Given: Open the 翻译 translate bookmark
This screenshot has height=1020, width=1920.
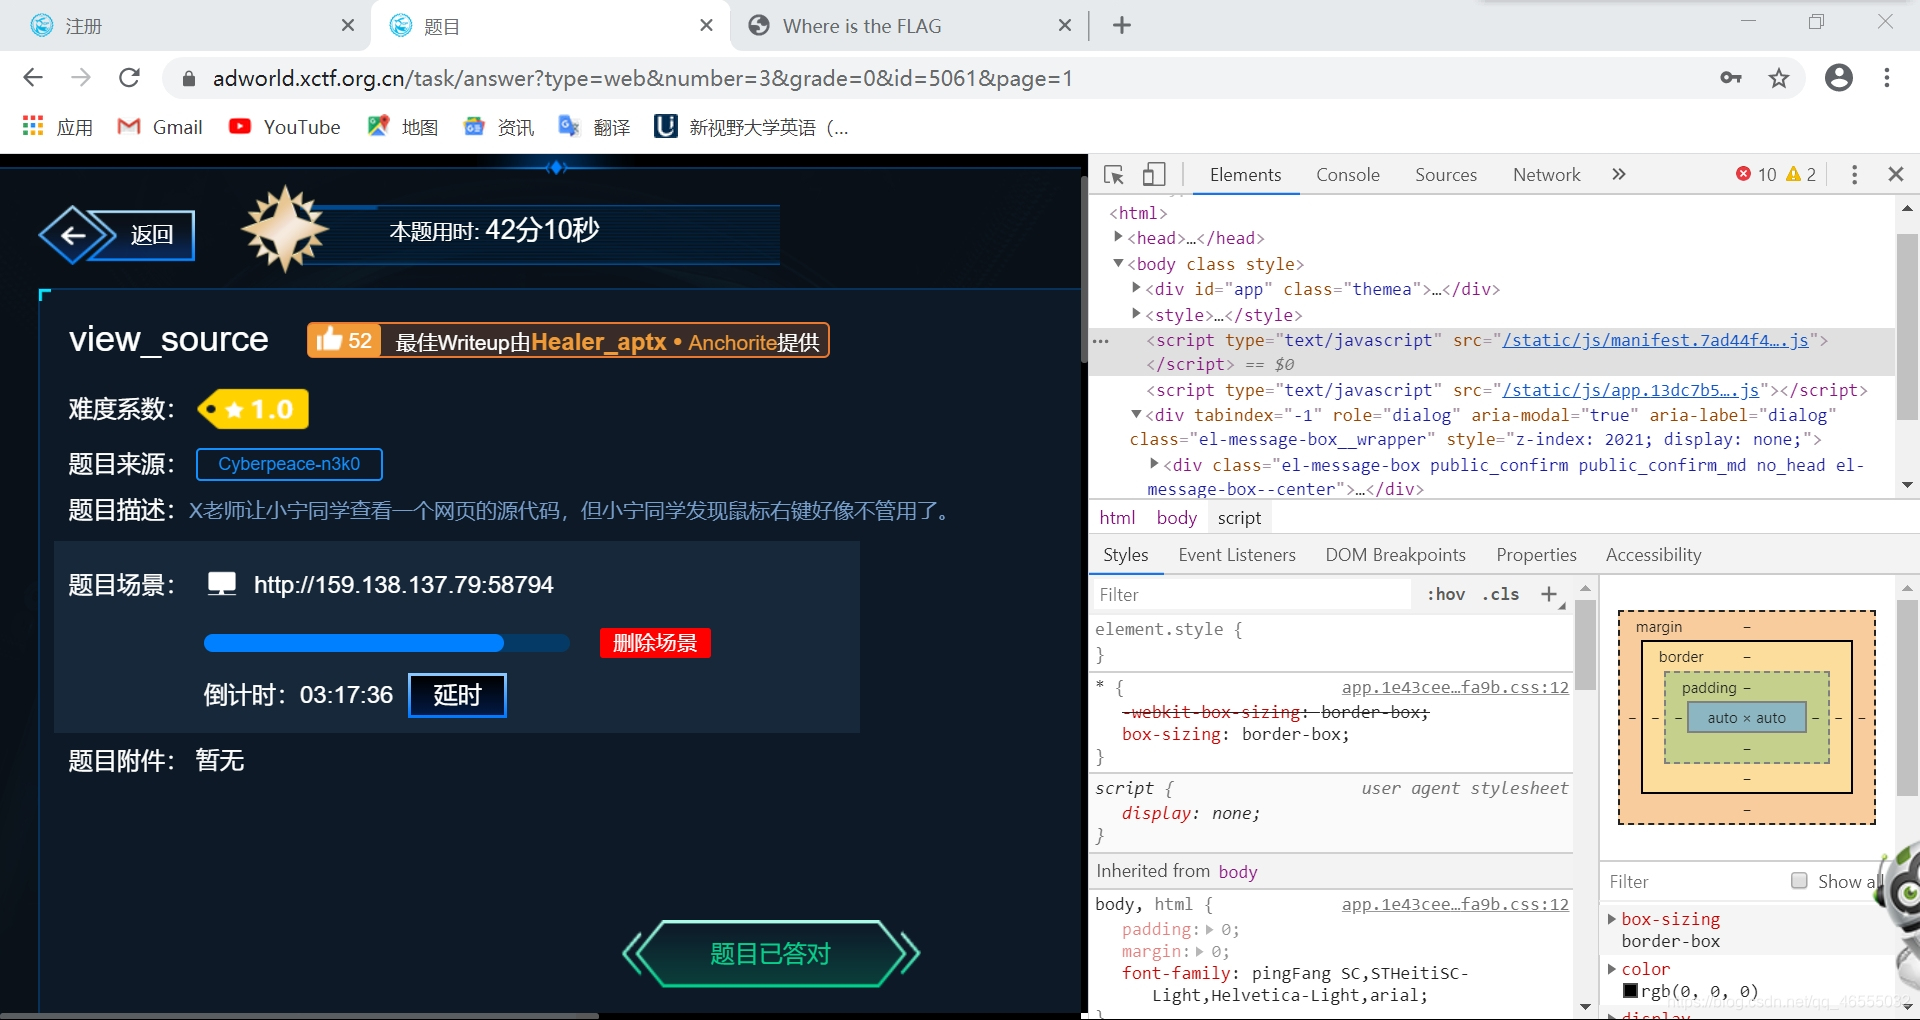Looking at the screenshot, I should tap(595, 127).
